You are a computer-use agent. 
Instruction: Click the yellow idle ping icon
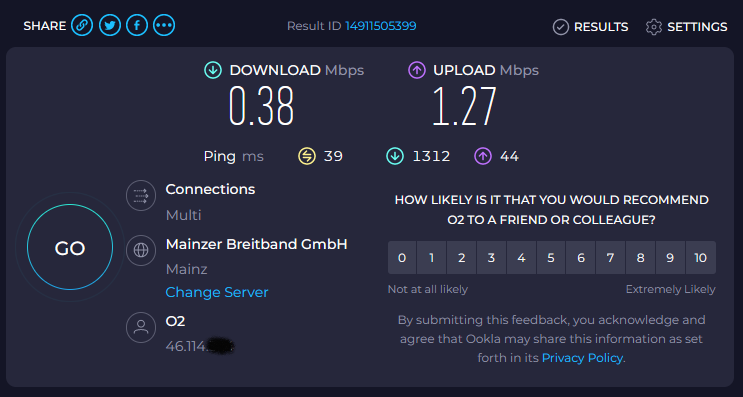tap(307, 156)
